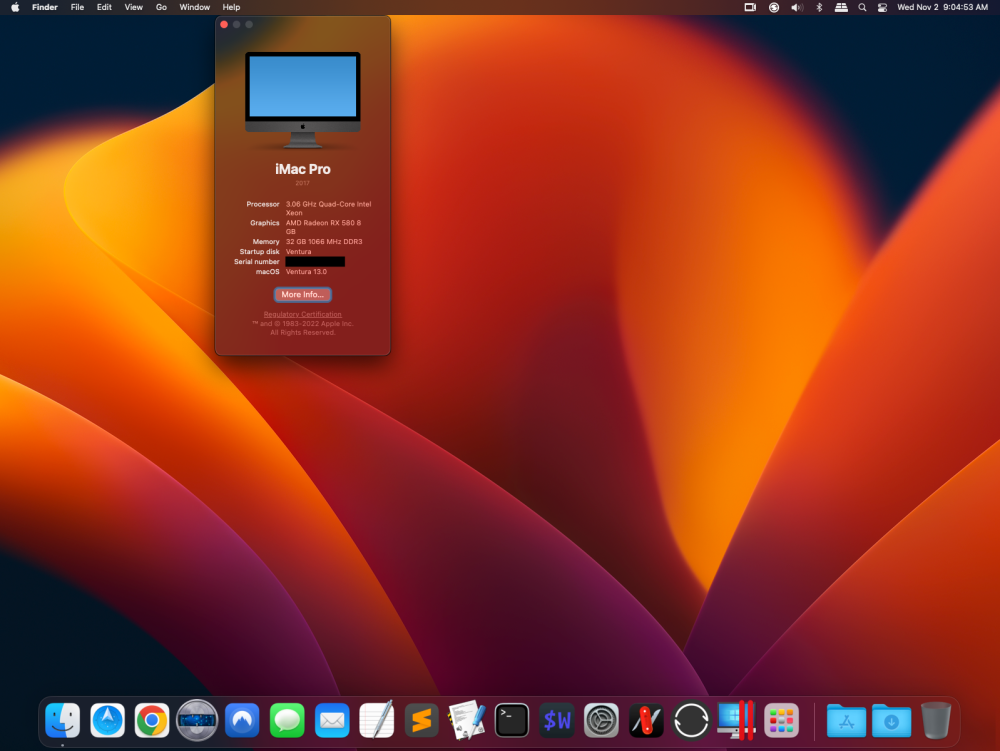Launch Terminal from the dock
This screenshot has height=751, width=1000.
[511, 720]
